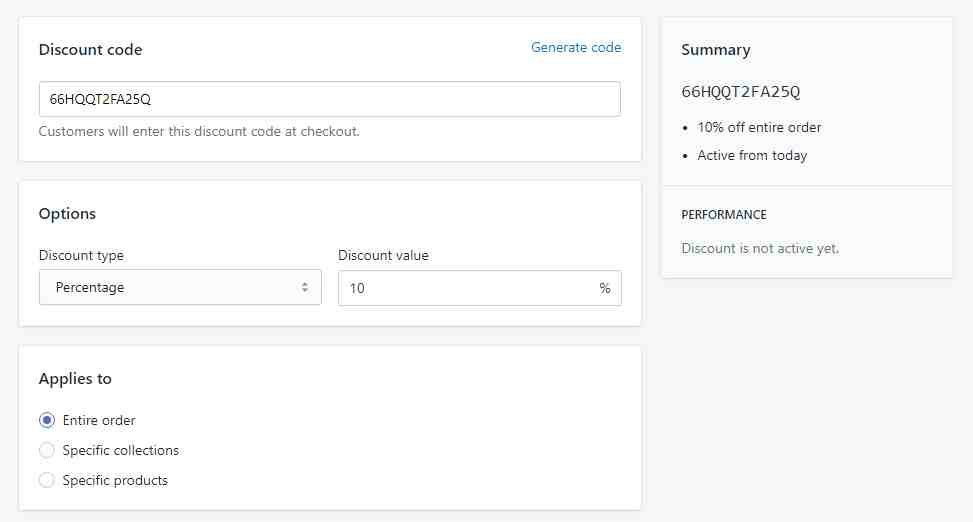Click the up-down arrows beside Percentage

coord(305,288)
